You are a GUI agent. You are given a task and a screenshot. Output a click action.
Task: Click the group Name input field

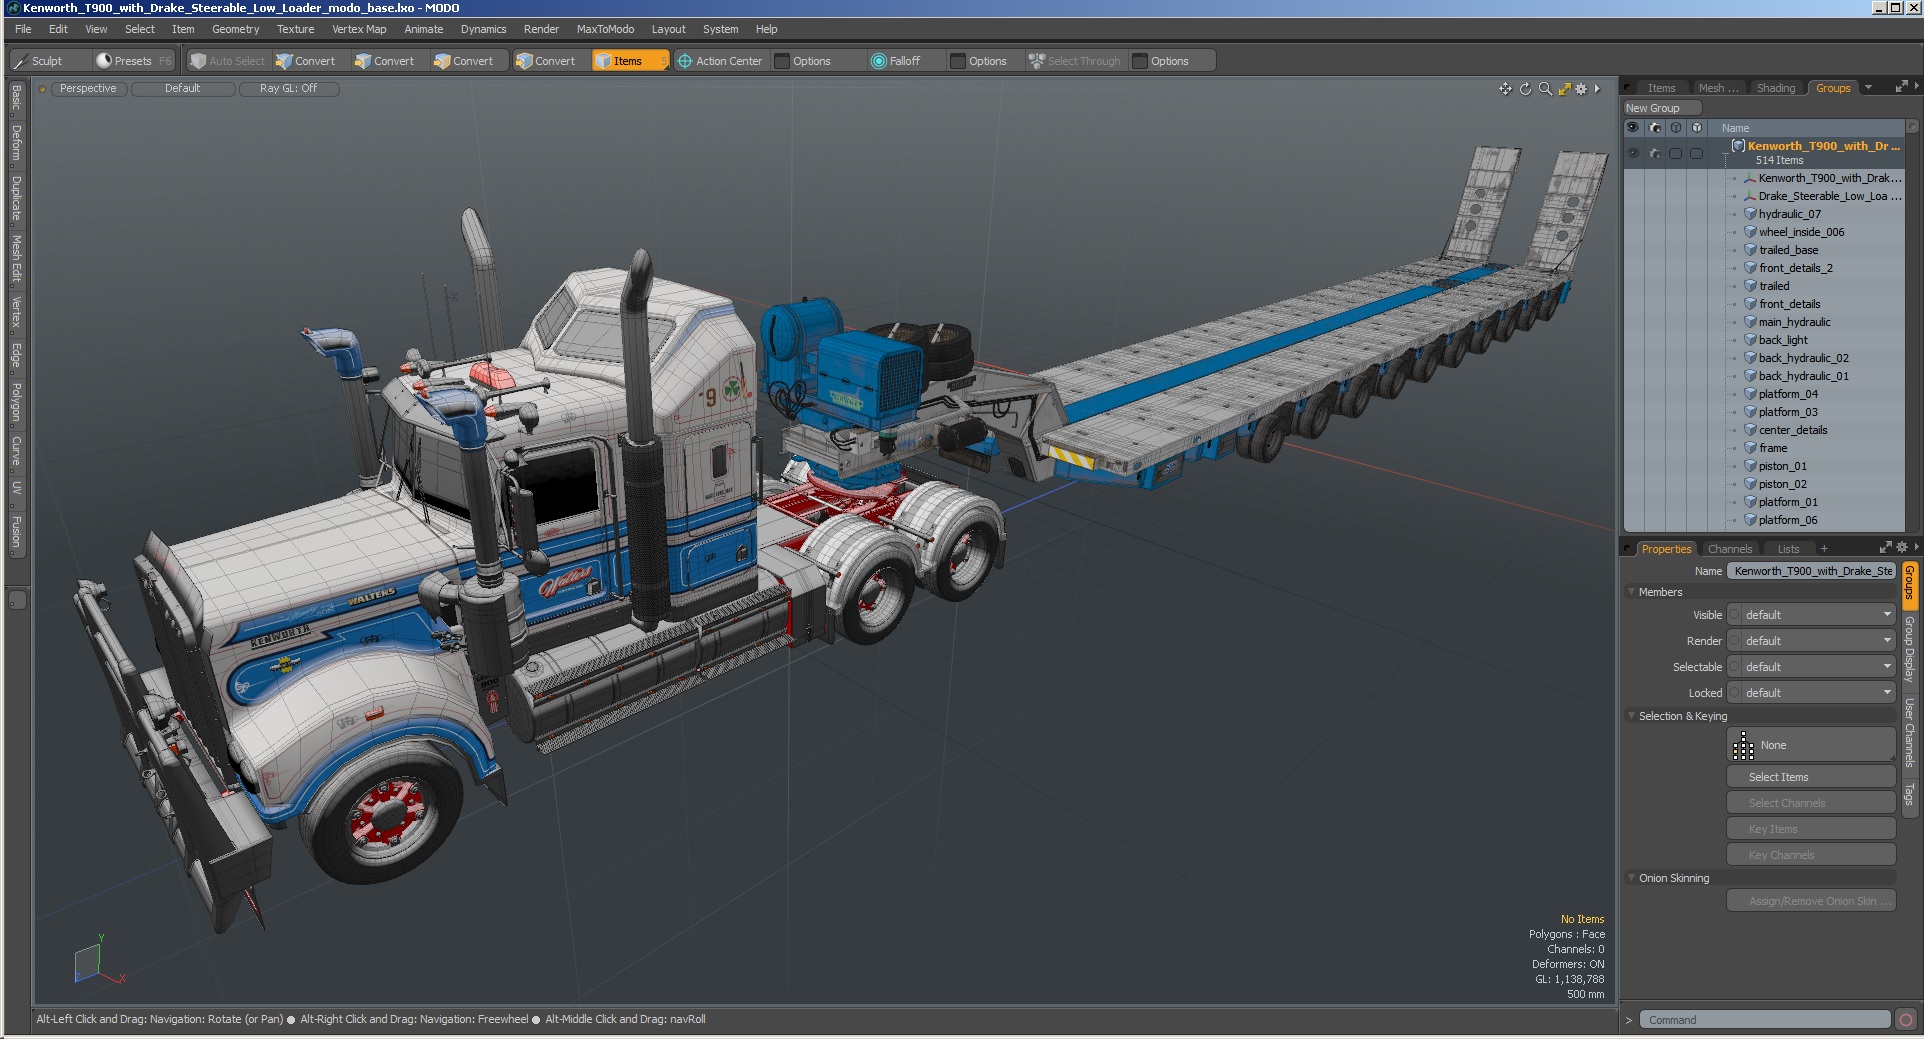1811,571
